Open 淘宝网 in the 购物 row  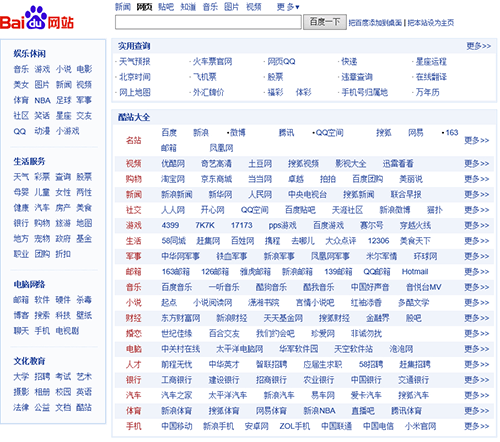coord(173,179)
